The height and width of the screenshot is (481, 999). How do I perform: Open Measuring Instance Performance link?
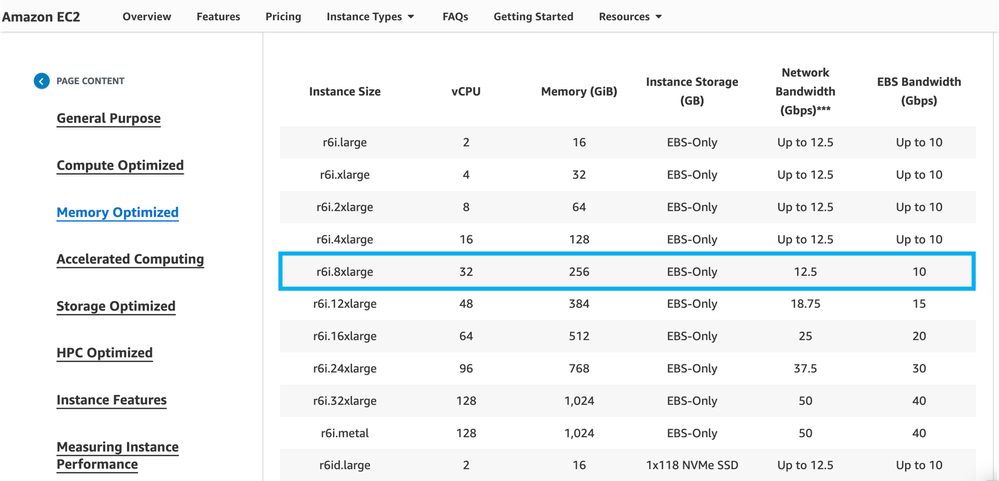(117, 455)
